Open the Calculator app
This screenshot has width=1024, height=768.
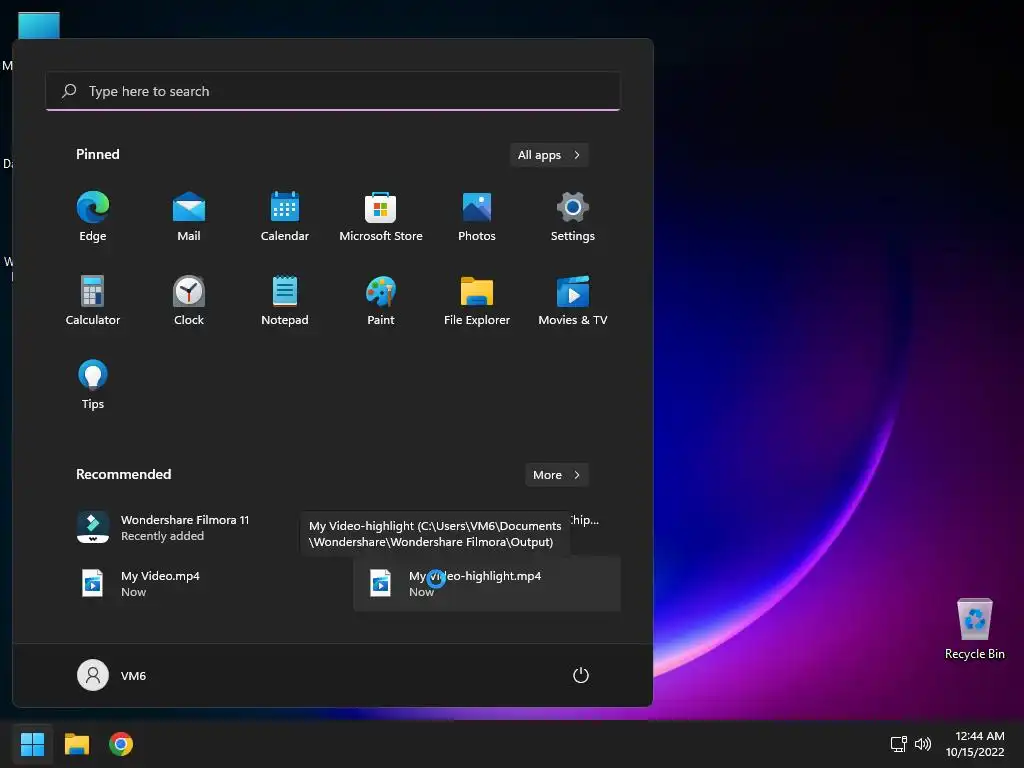pos(93,300)
